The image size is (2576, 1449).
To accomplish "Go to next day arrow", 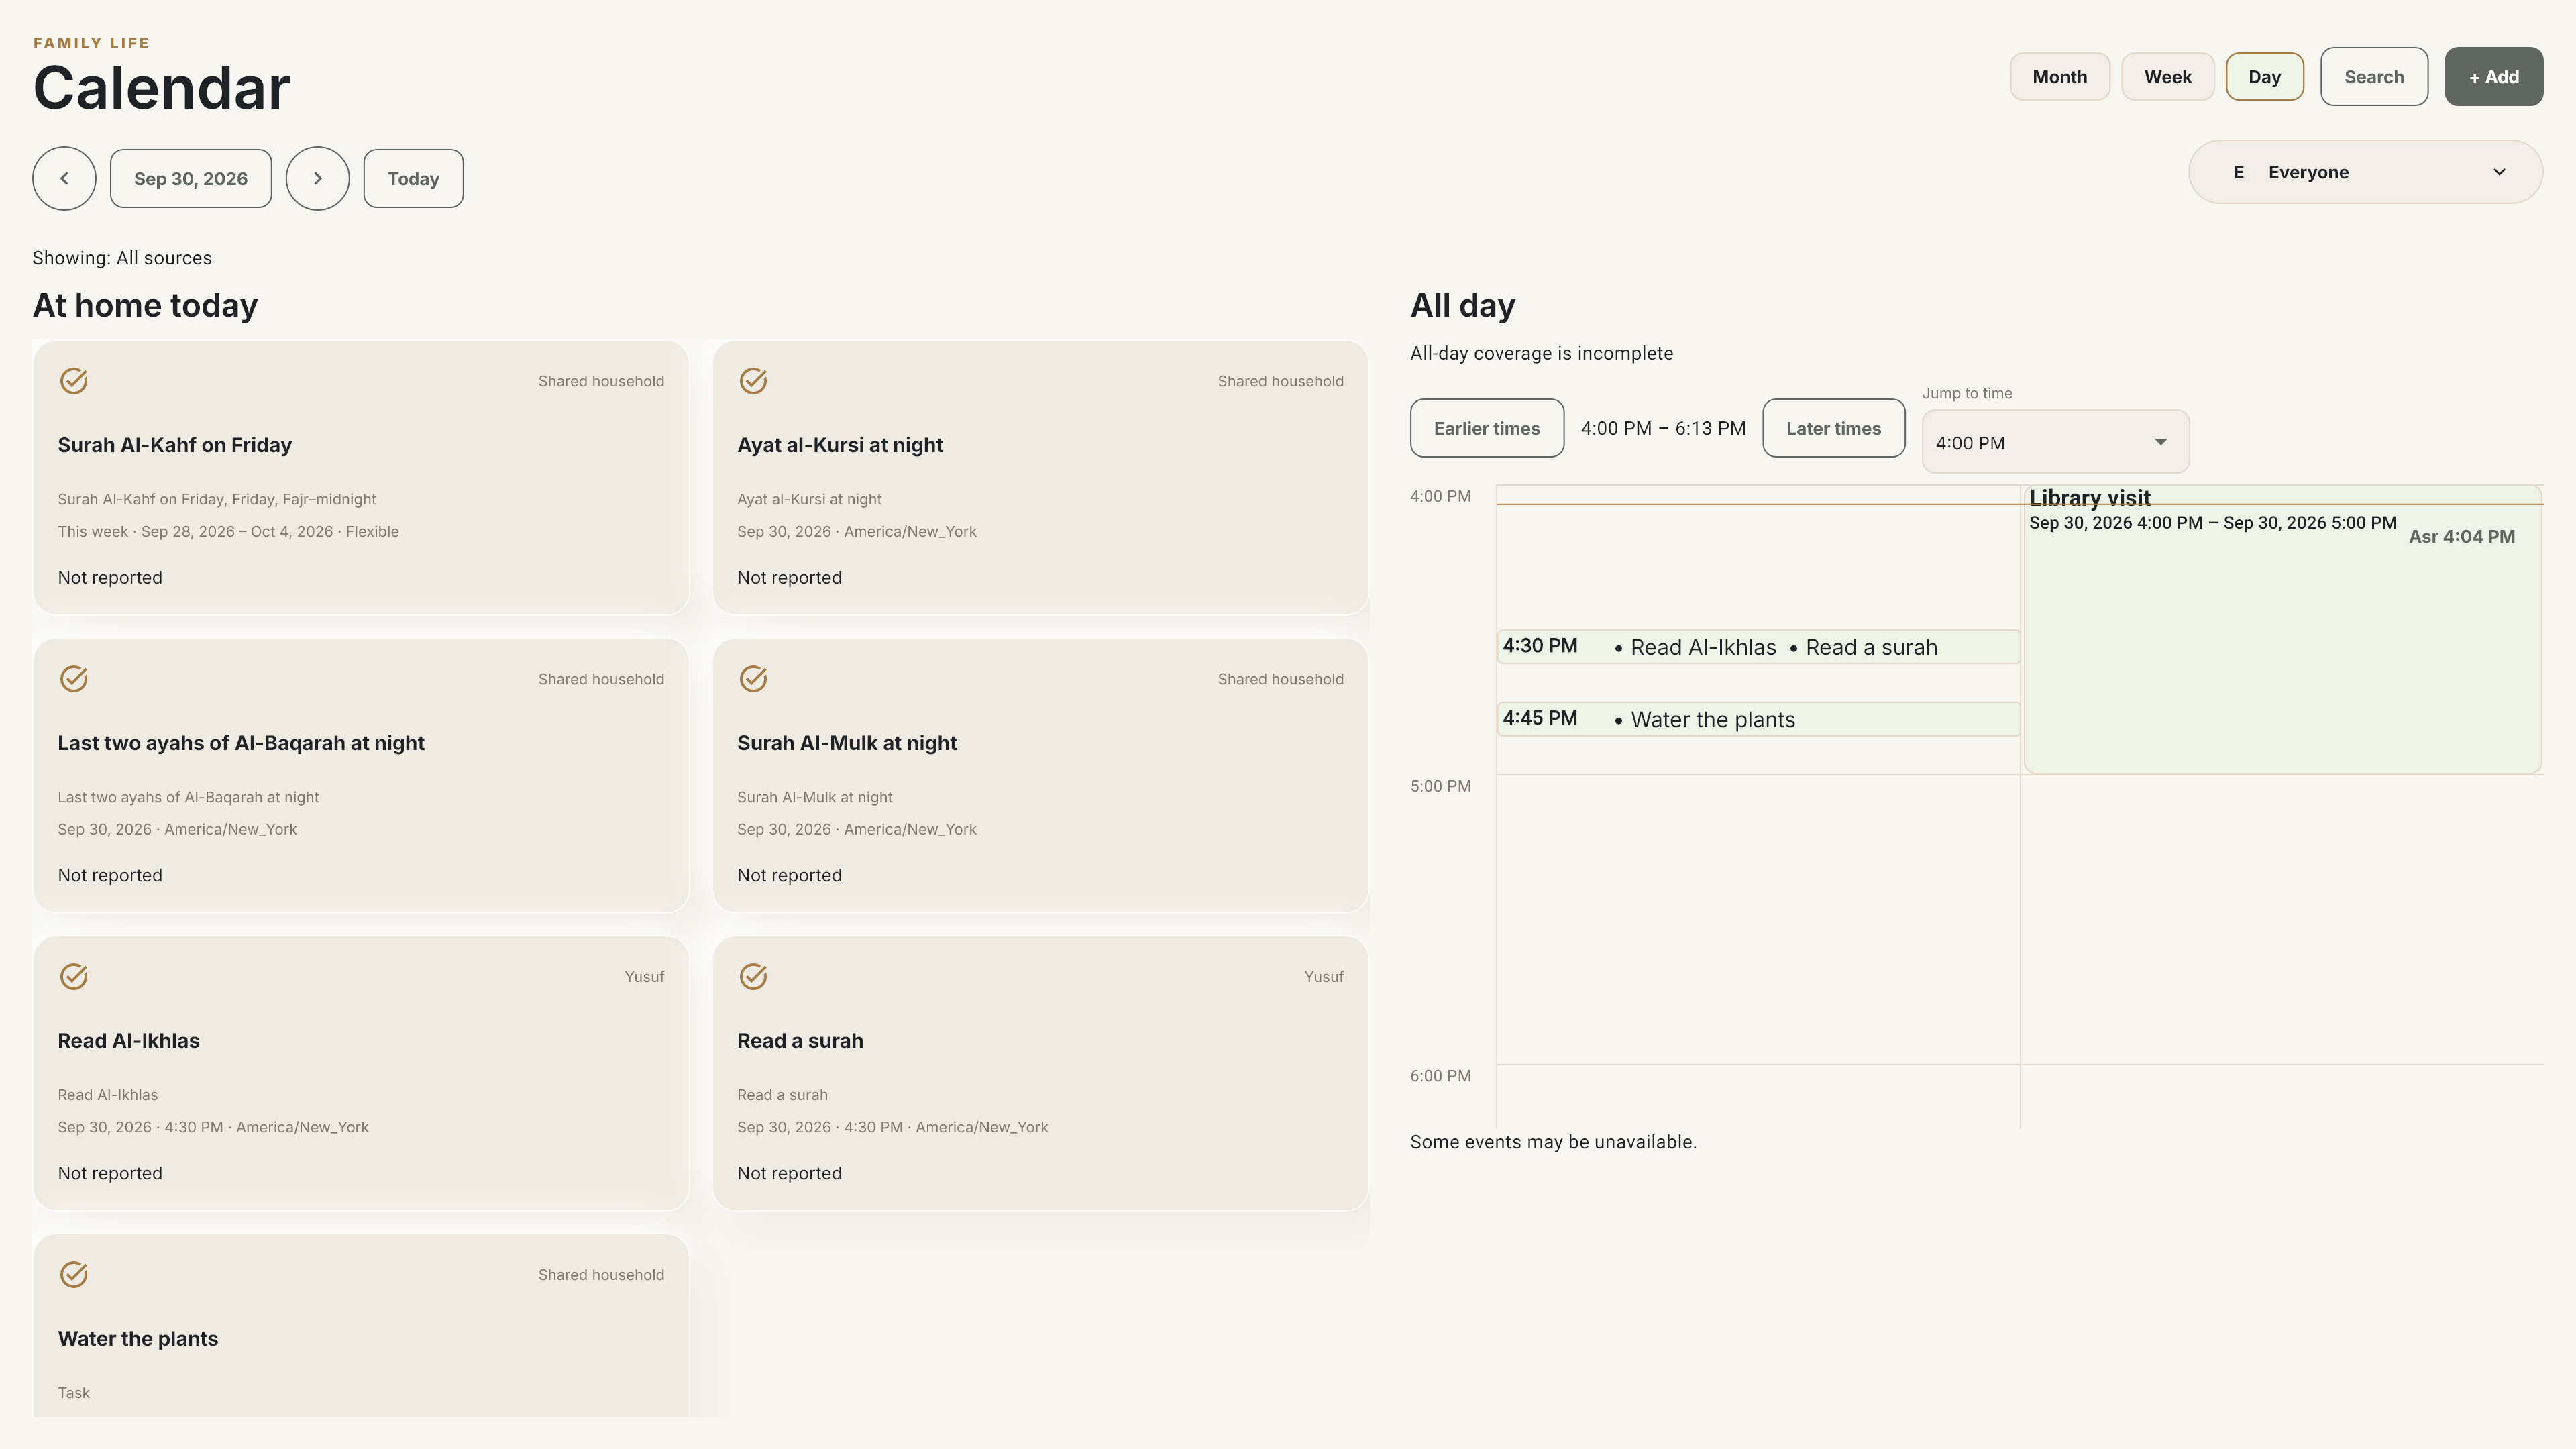I will (318, 179).
